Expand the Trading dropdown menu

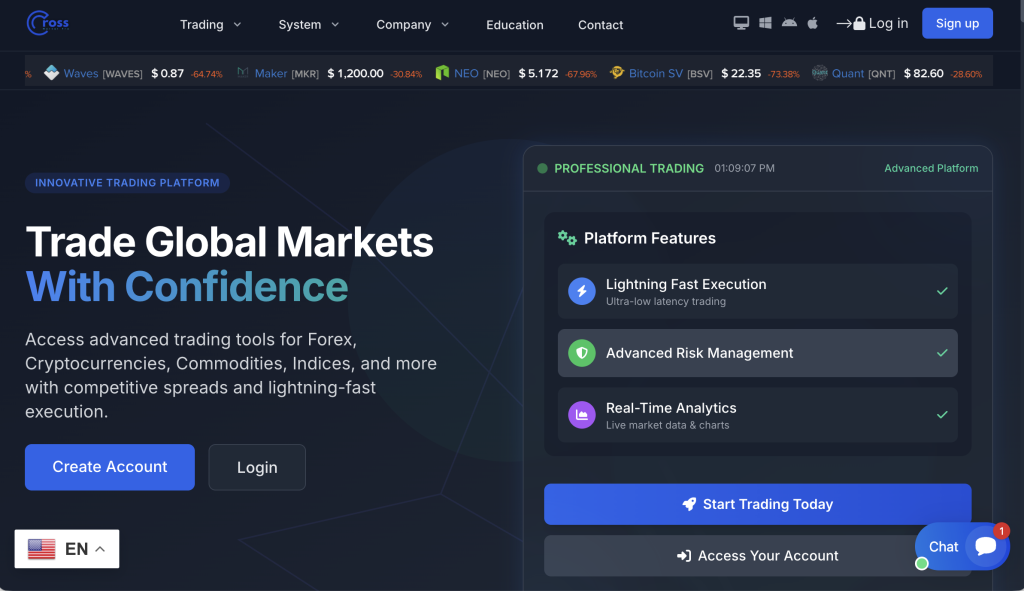[x=210, y=25]
